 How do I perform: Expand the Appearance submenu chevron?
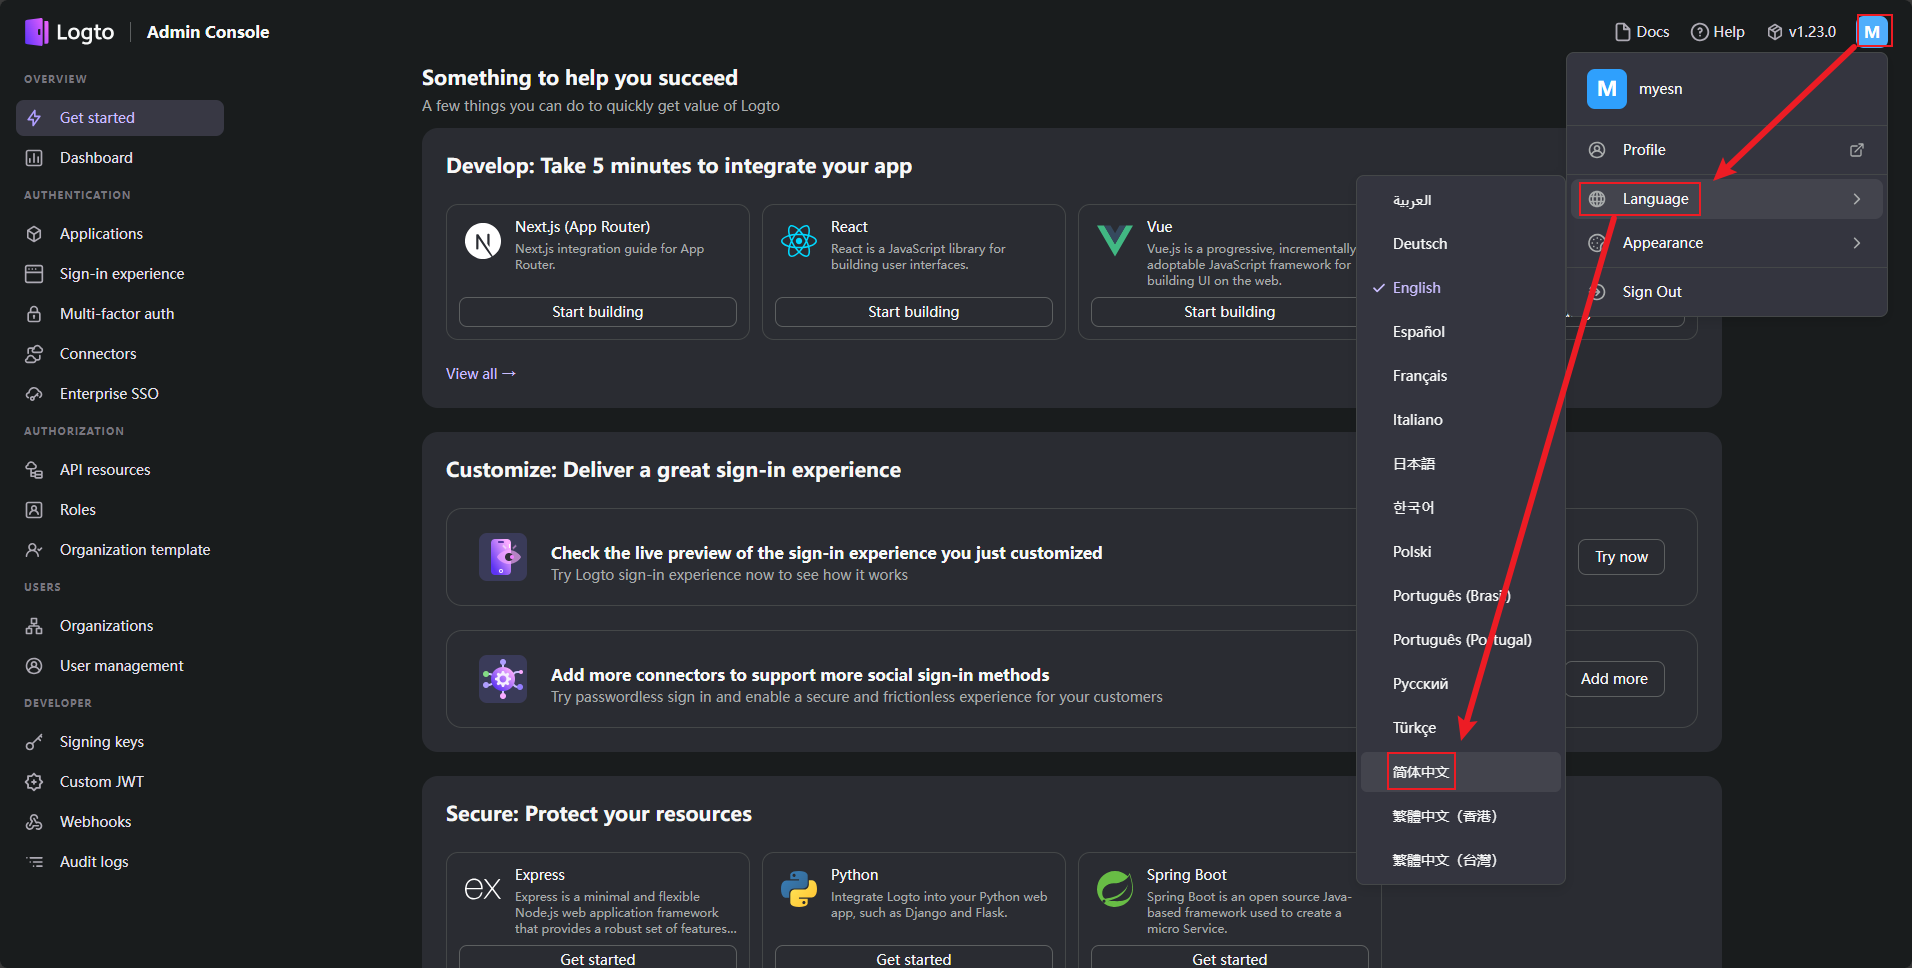(x=1856, y=243)
